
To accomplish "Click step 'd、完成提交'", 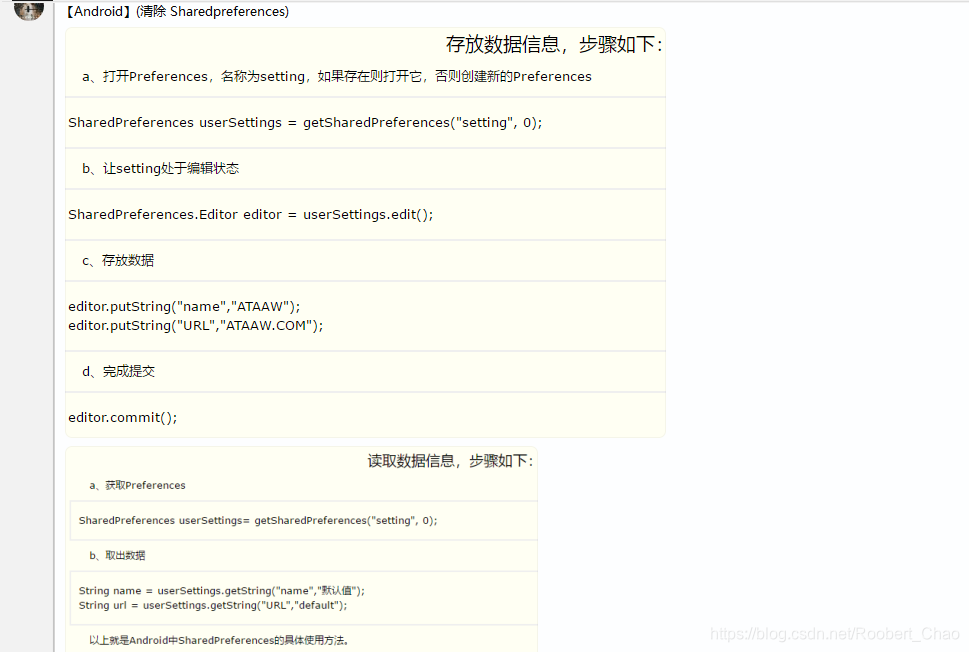I will (x=118, y=371).
